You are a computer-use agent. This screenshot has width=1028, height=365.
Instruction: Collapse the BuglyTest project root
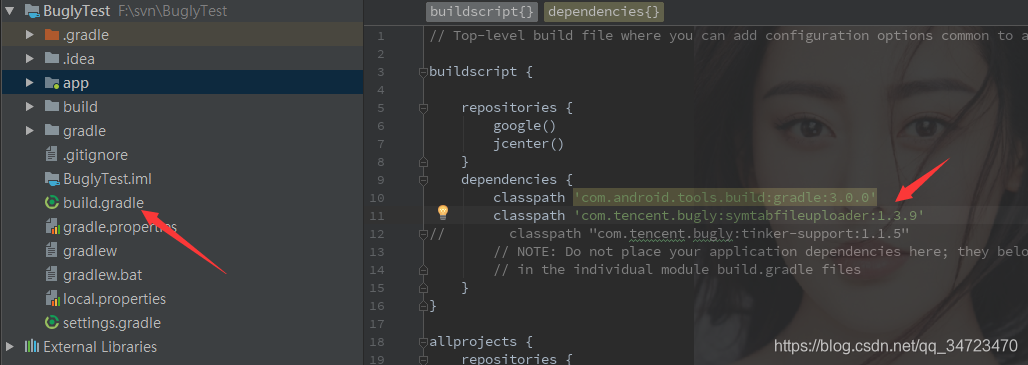[x=10, y=11]
